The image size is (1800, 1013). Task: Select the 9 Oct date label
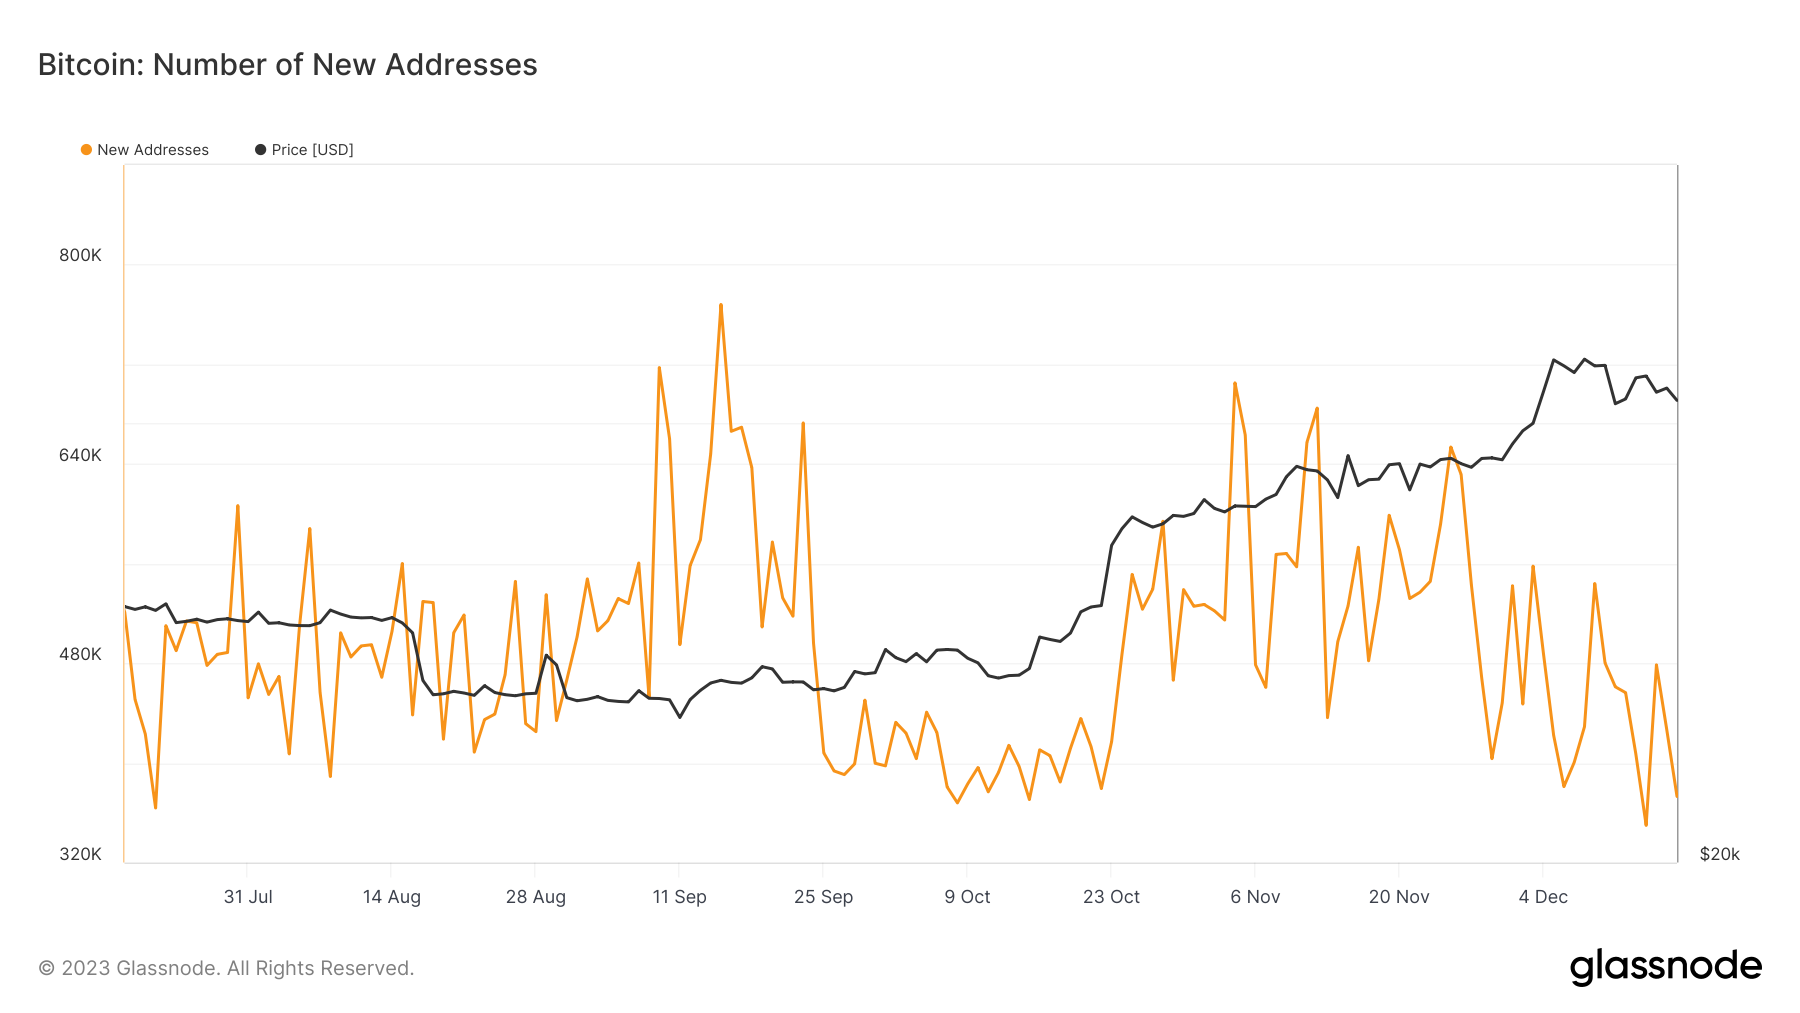tap(967, 897)
